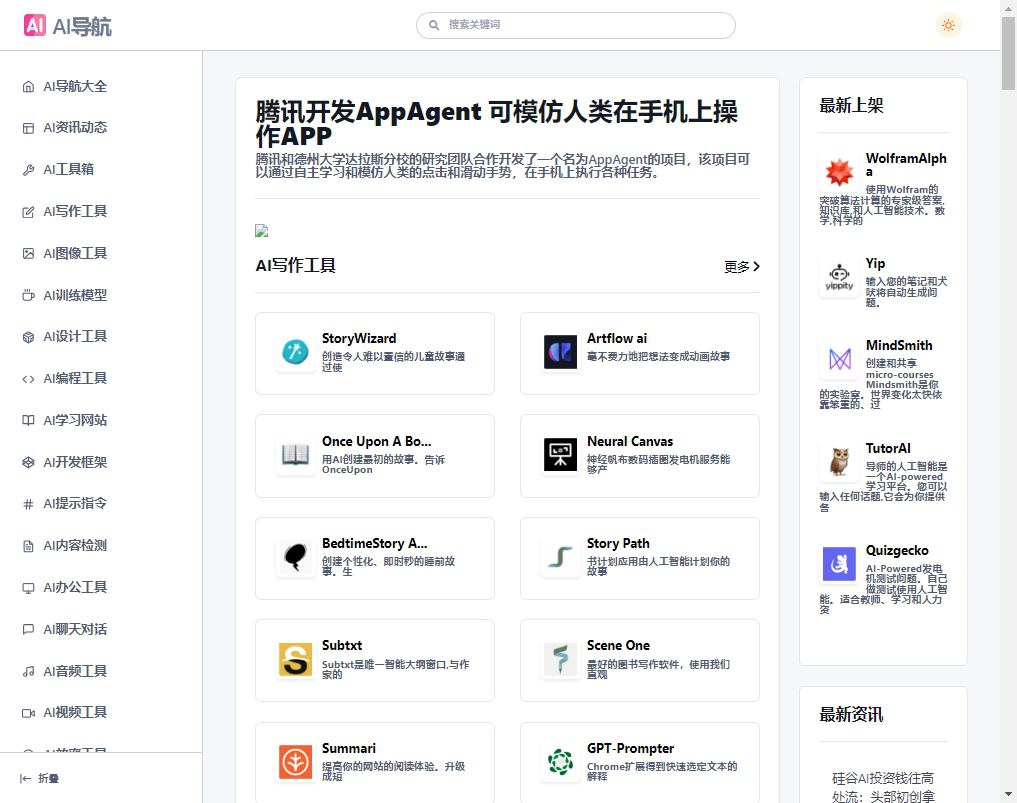Click the Artflow ai logo icon
This screenshot has width=1017, height=803.
pyautogui.click(x=560, y=352)
